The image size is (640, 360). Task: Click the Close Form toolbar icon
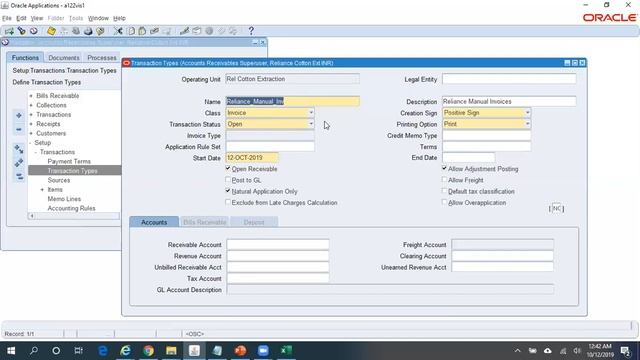(x=100, y=31)
